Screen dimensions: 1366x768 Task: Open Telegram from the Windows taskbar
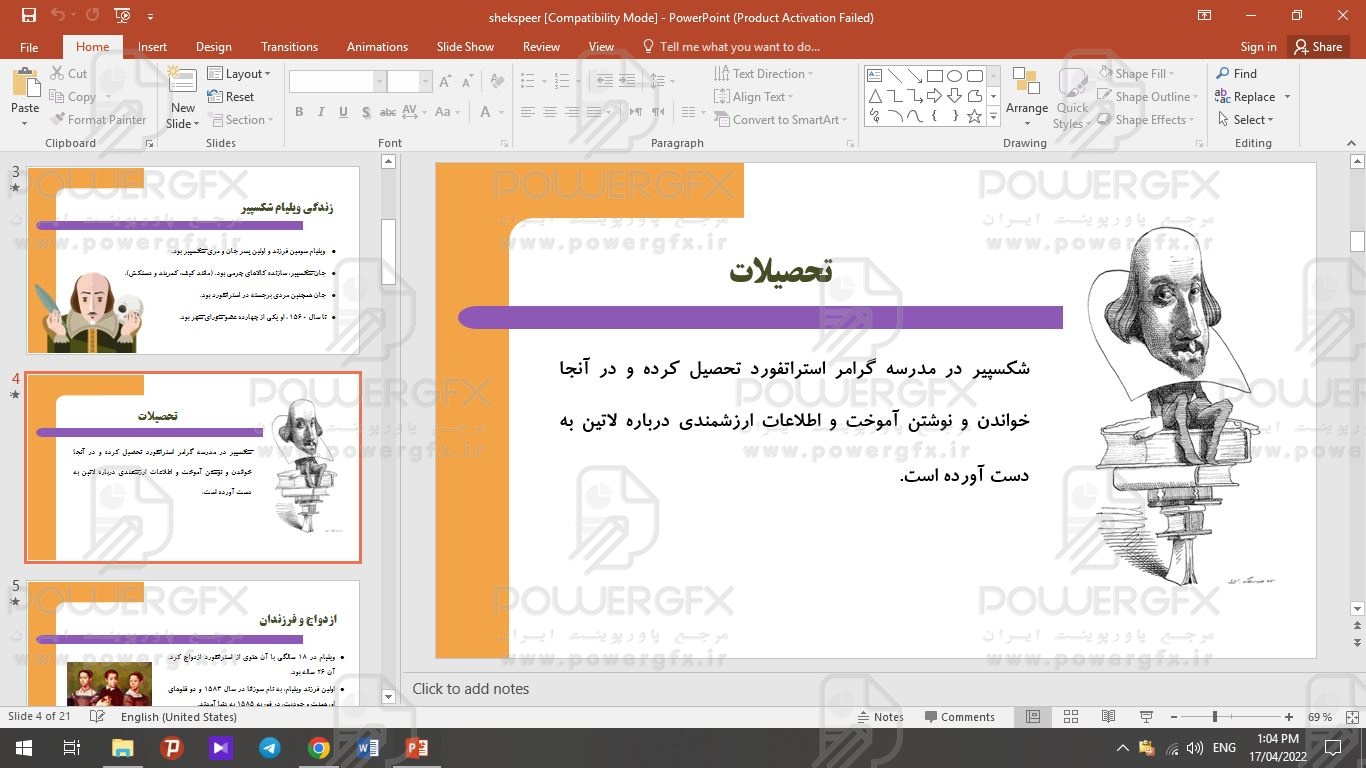pos(269,747)
